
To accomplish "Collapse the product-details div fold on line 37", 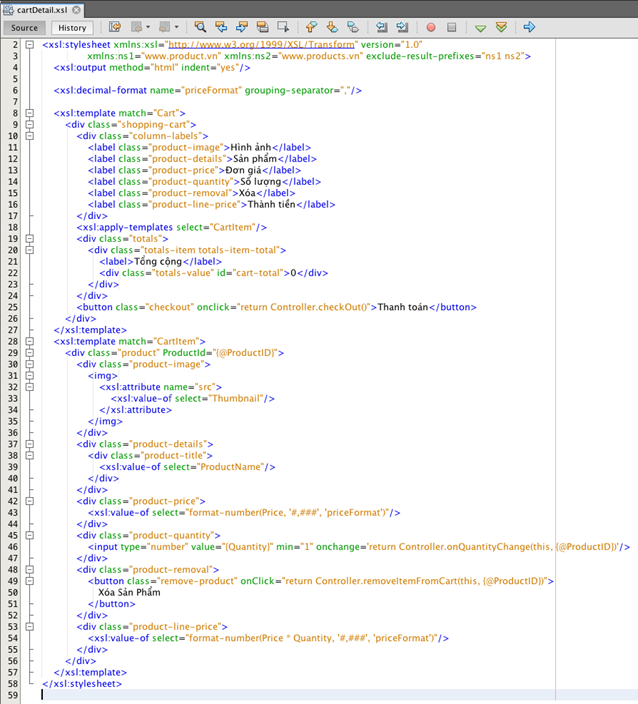I will (x=30, y=444).
